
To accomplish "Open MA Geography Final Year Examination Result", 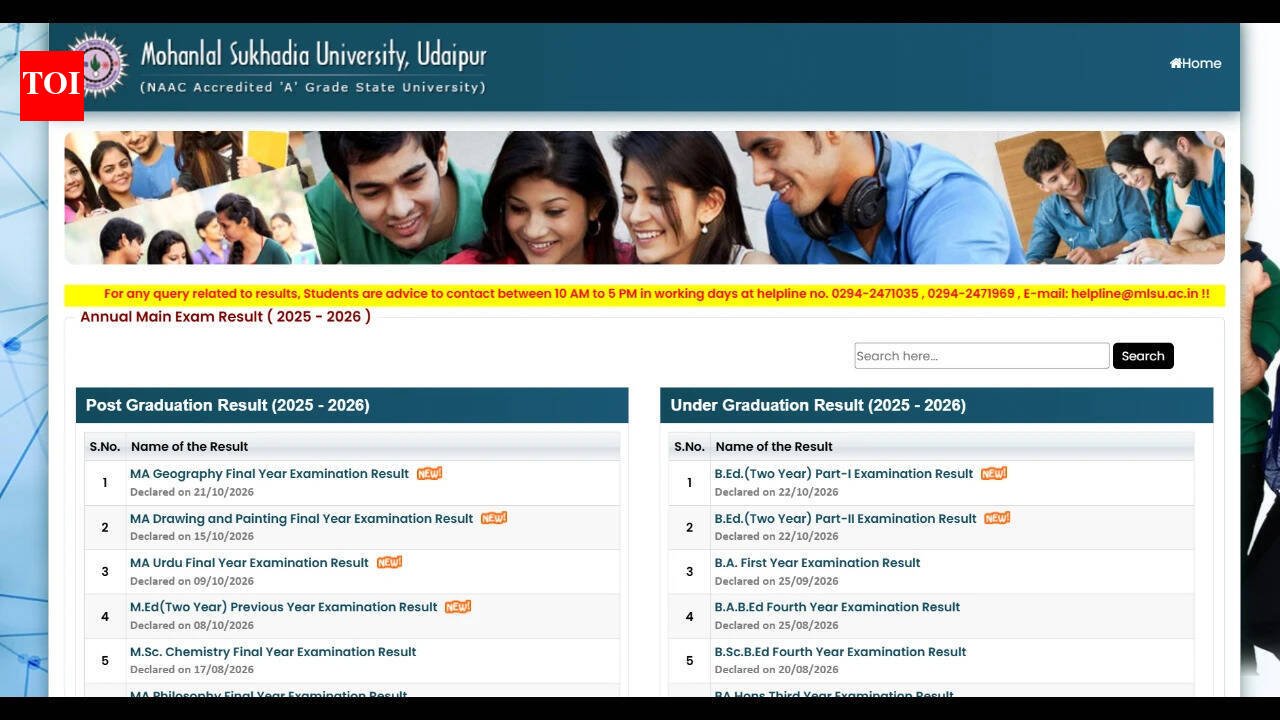I will [x=269, y=474].
